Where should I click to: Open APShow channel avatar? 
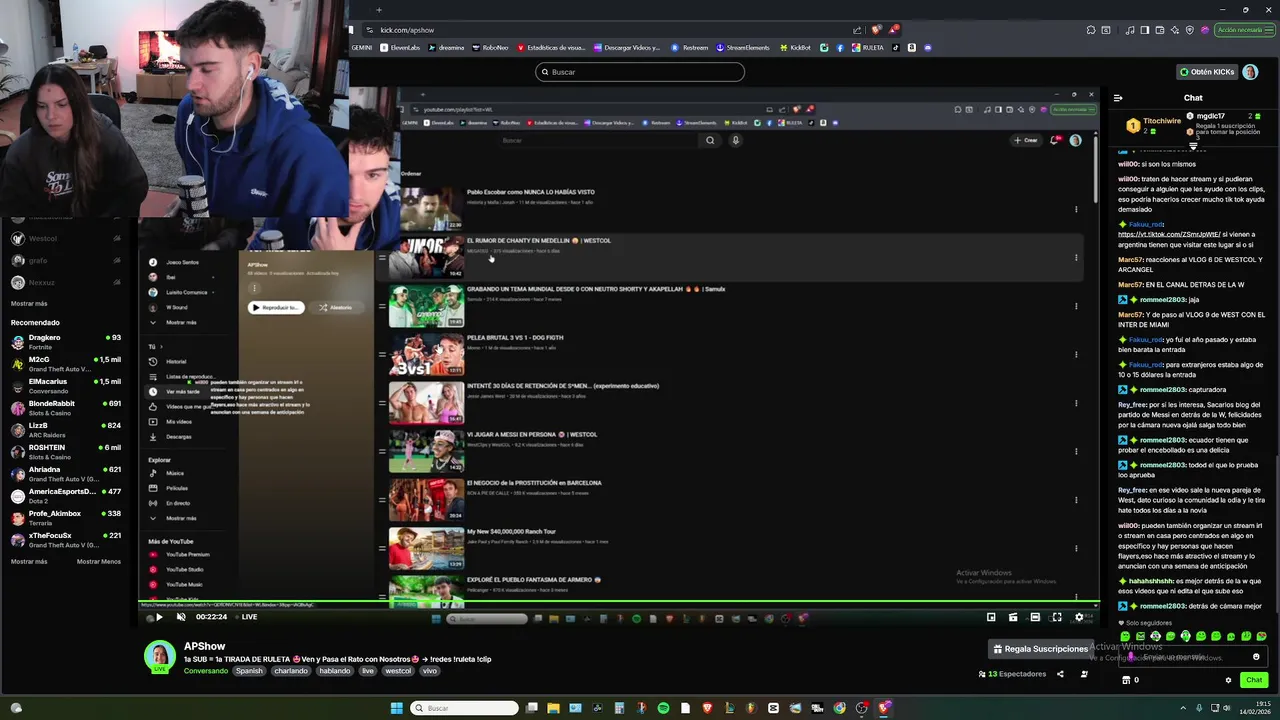tap(159, 656)
